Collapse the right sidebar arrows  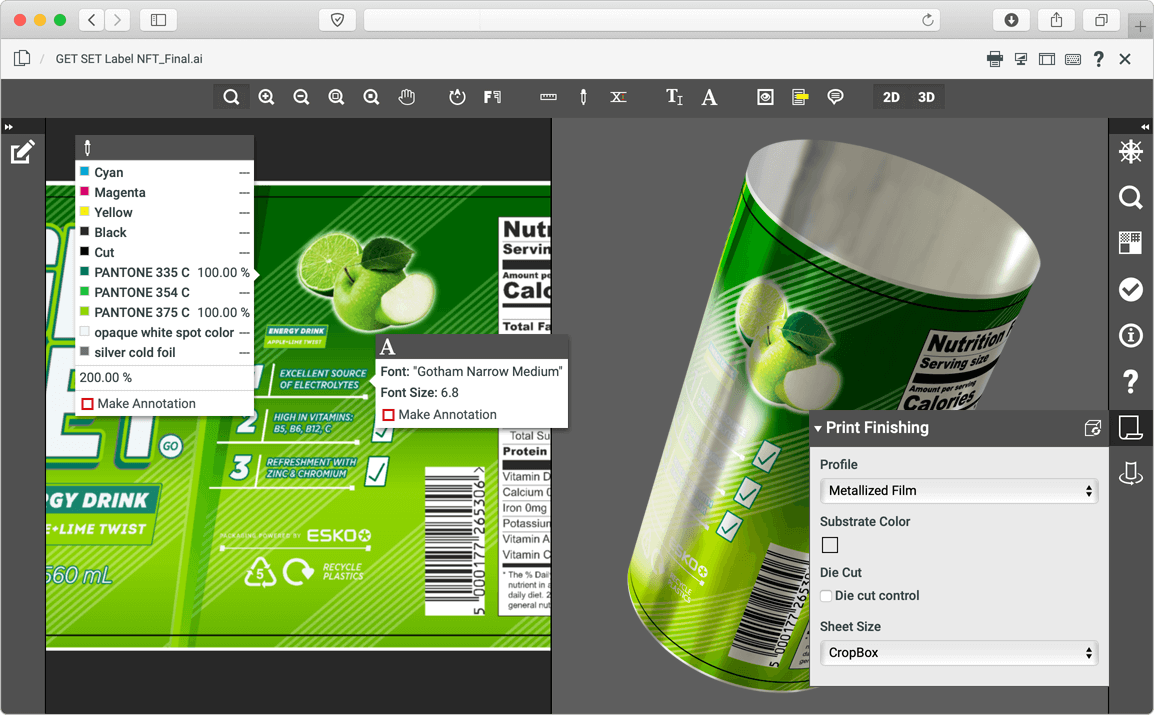[x=1145, y=127]
